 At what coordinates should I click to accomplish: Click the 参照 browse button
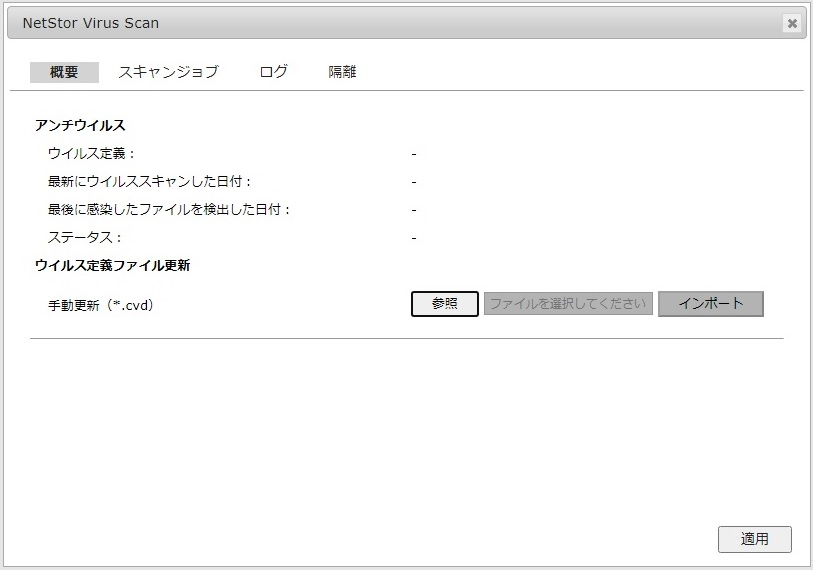[445, 304]
